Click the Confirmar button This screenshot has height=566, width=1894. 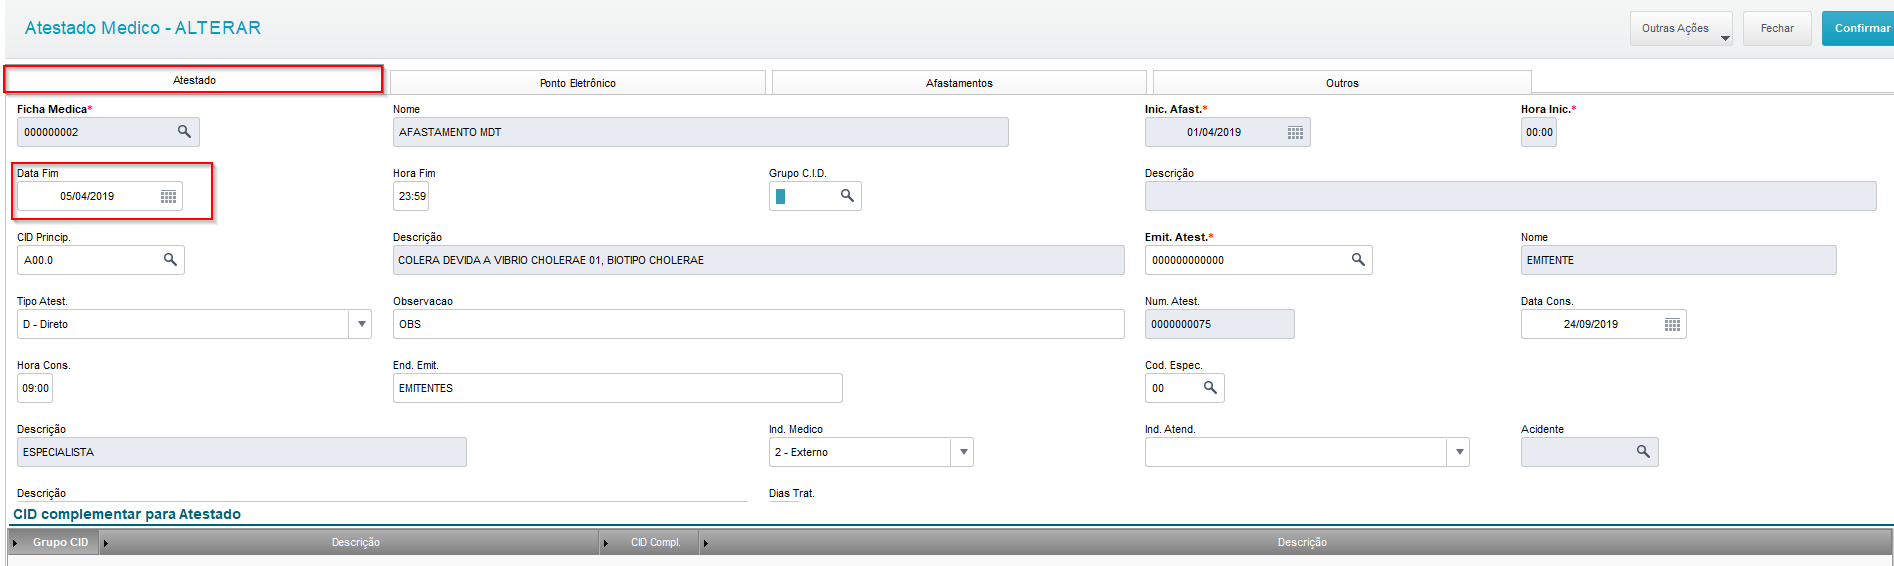1860,28
